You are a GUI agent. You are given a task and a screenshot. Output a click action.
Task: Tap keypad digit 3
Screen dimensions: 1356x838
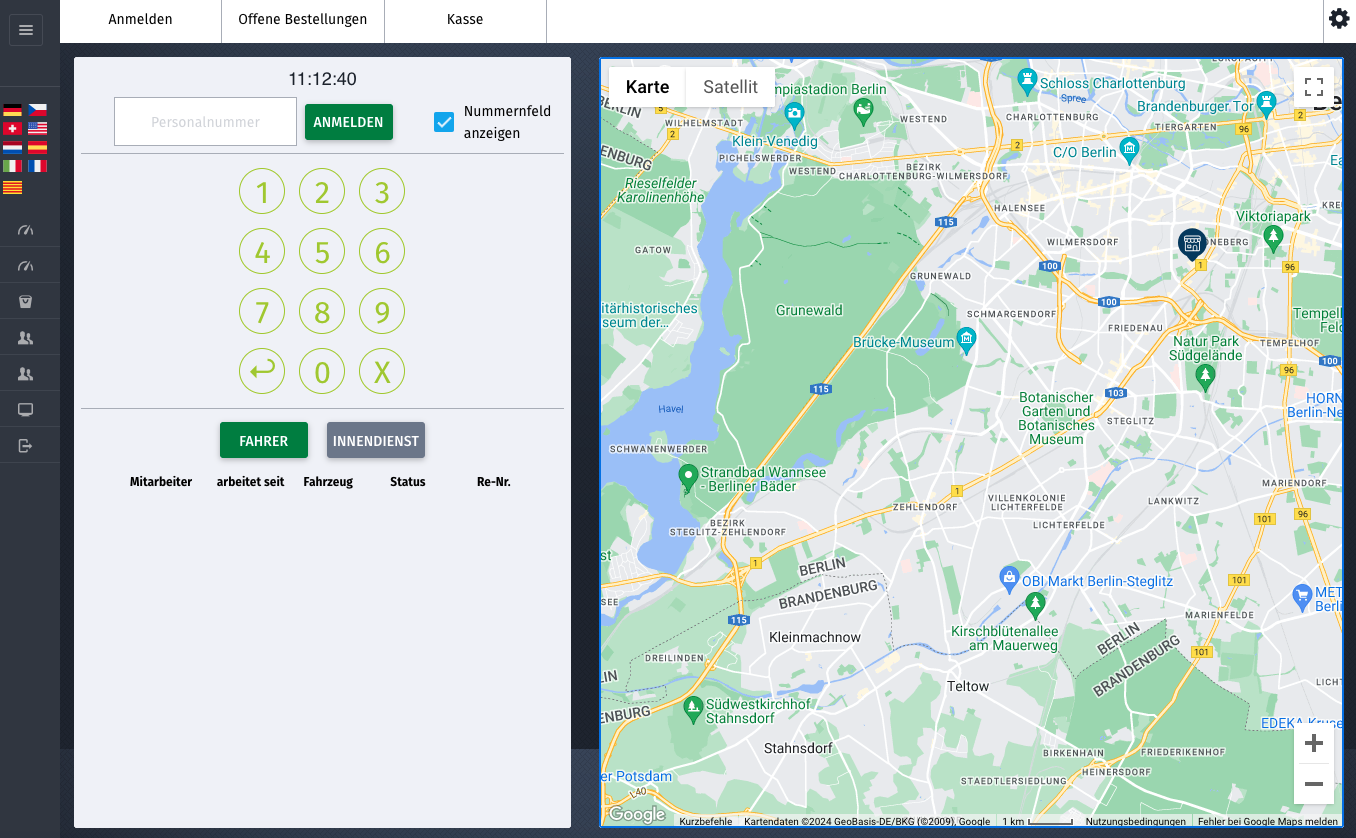pos(382,191)
